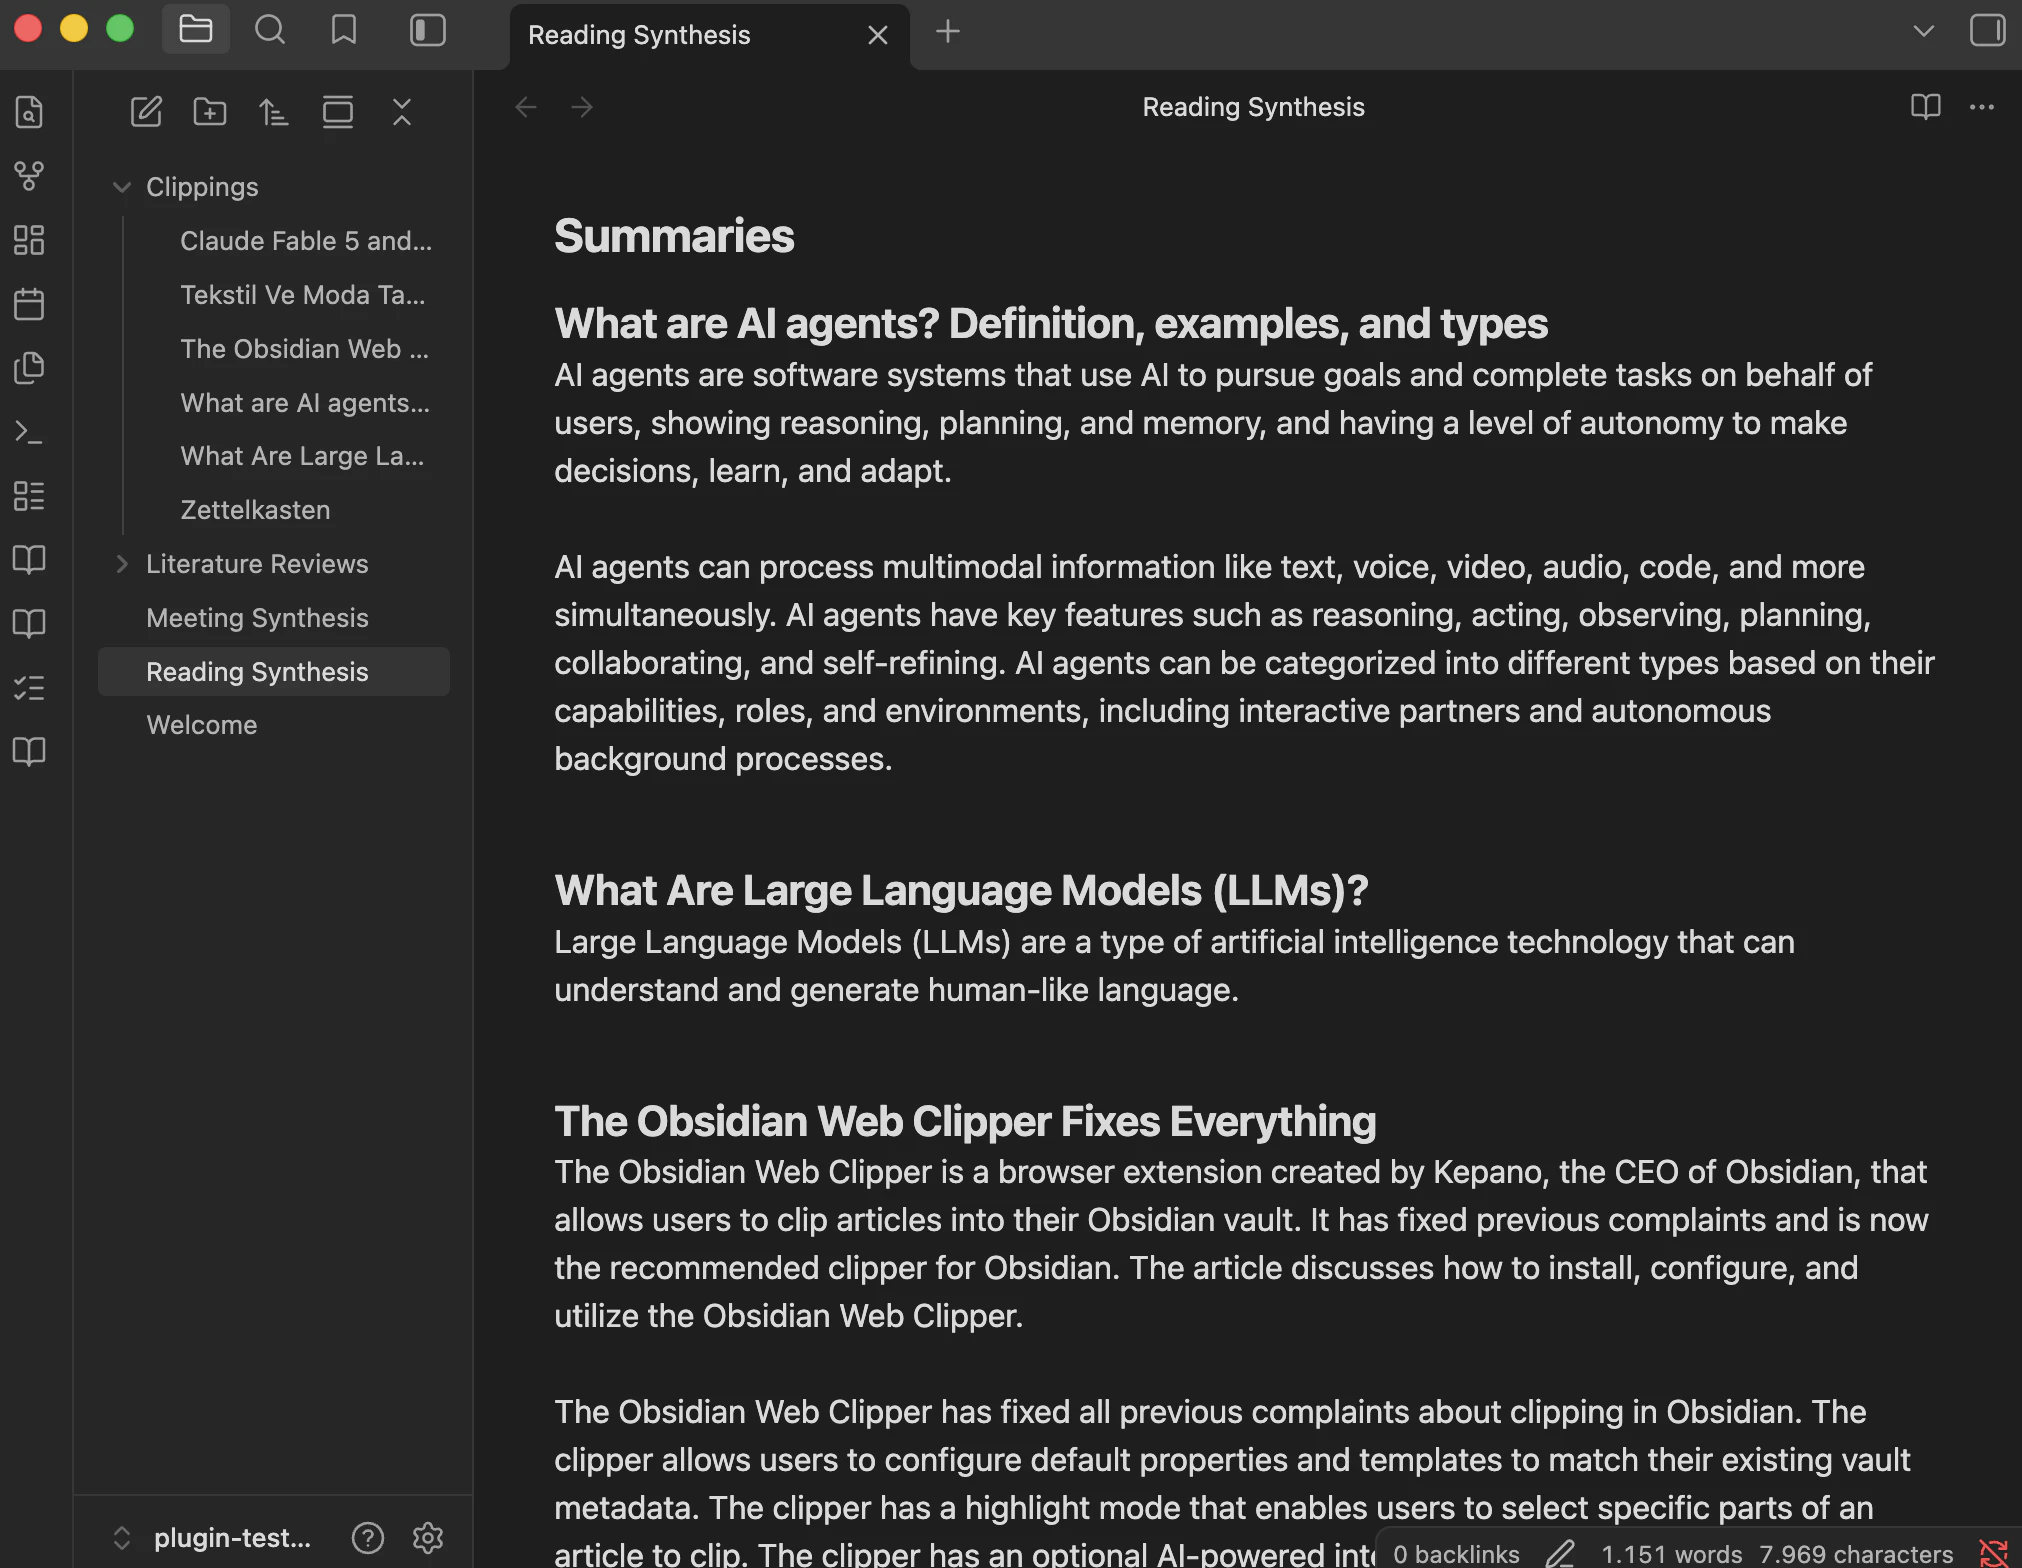
Task: Open the Files explorer folder icon
Action: coord(195,30)
